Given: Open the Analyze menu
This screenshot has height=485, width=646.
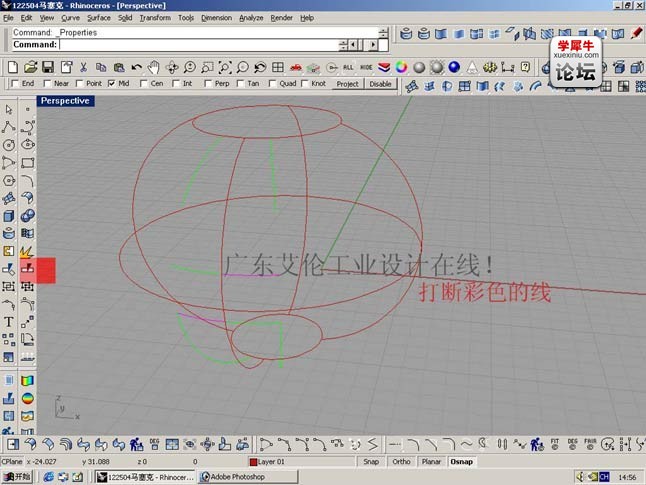Looking at the screenshot, I should click(251, 18).
